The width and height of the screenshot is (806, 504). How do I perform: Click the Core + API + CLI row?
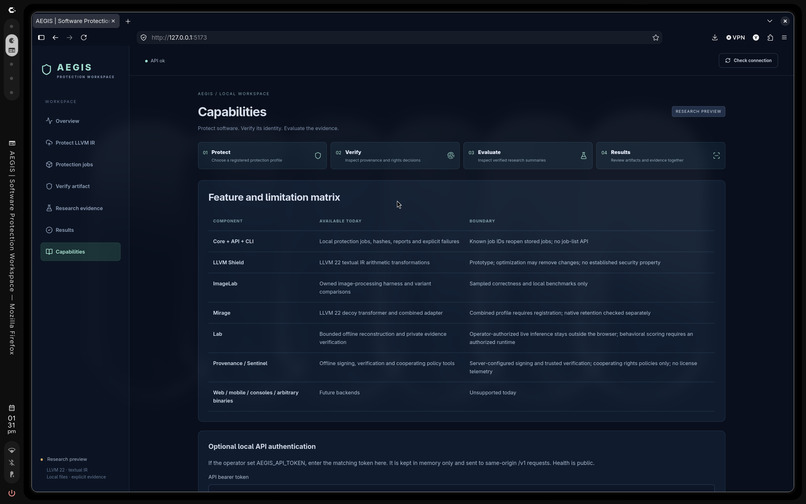point(461,241)
